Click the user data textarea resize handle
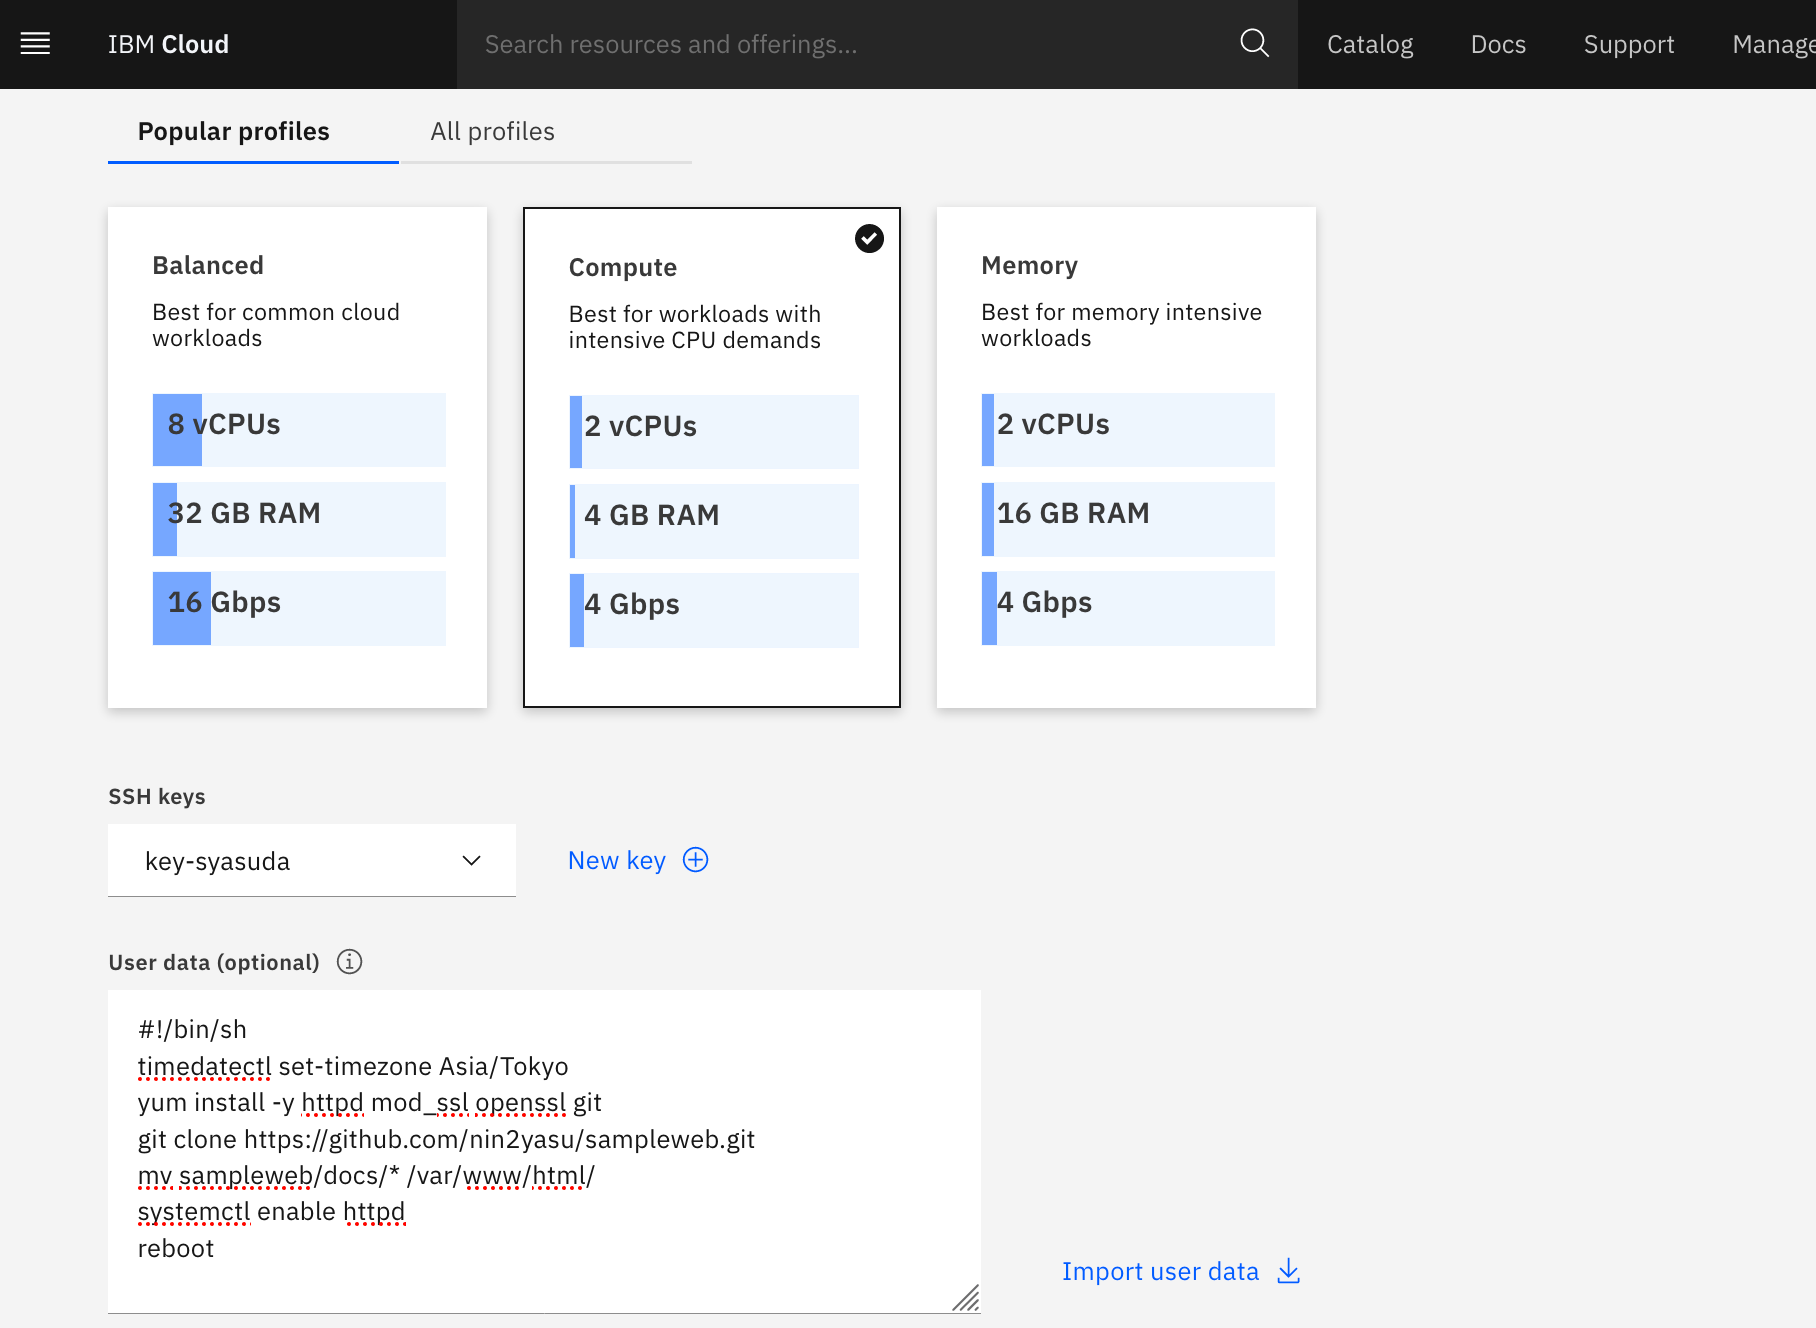 [x=966, y=1298]
